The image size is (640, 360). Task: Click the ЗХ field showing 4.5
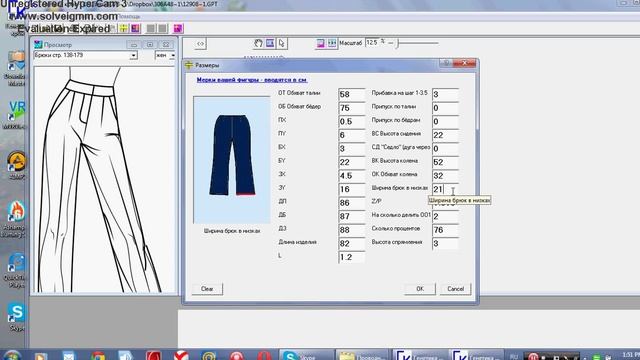click(x=351, y=176)
